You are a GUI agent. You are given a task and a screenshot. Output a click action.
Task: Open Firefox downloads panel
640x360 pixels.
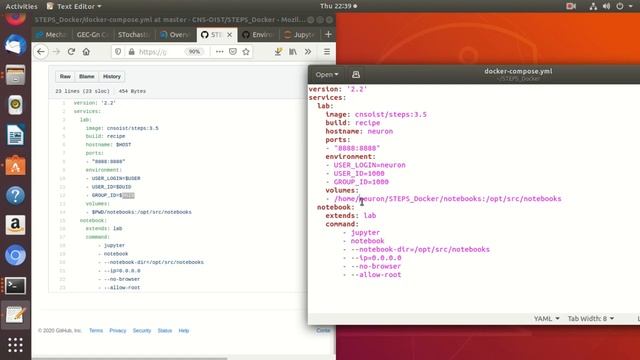click(278, 52)
